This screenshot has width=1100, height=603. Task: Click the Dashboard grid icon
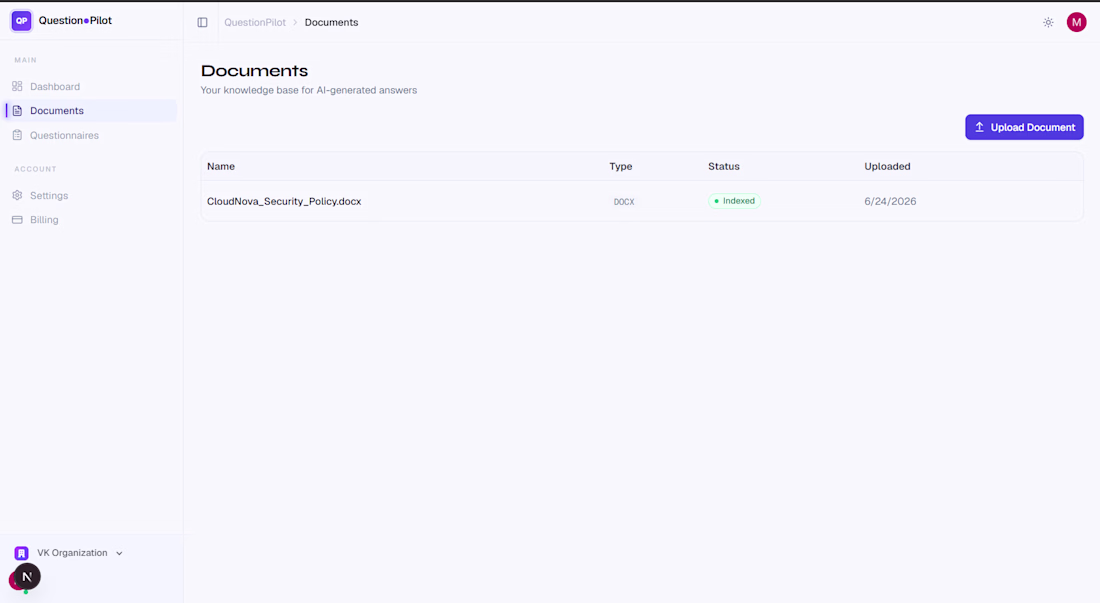tap(18, 86)
